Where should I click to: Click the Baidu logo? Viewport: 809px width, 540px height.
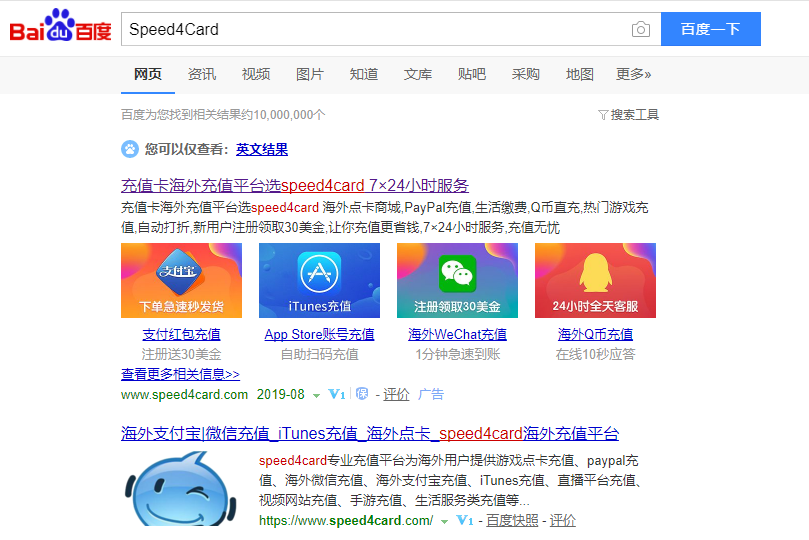(60, 25)
